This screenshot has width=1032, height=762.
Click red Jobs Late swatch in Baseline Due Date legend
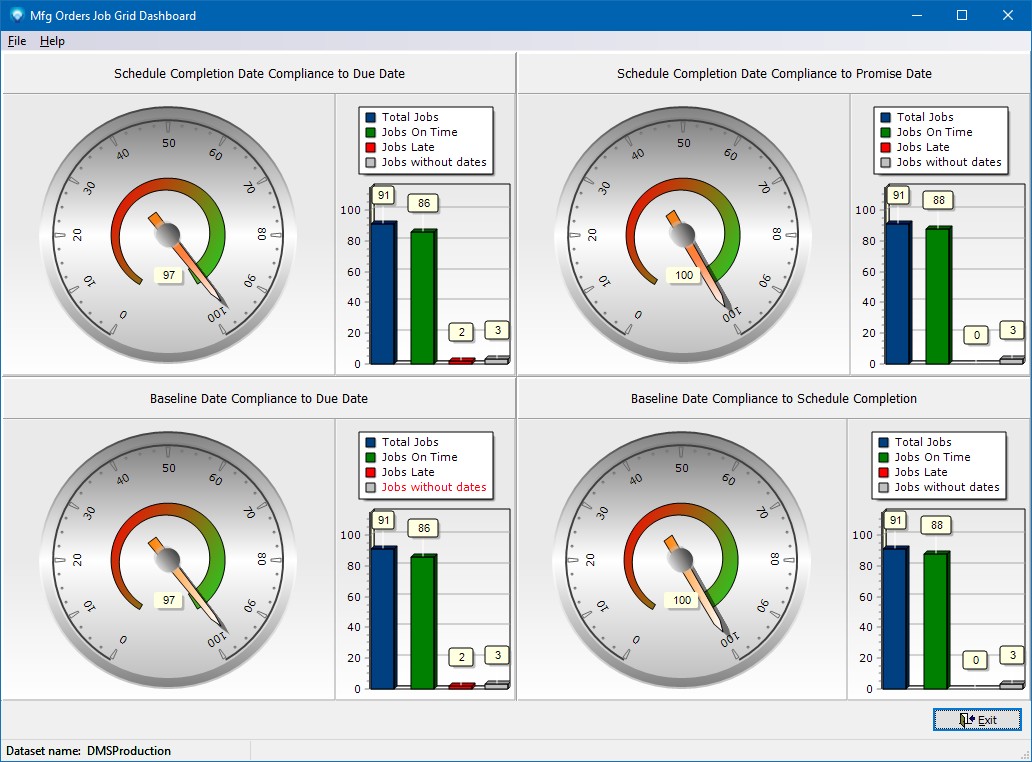tap(370, 472)
